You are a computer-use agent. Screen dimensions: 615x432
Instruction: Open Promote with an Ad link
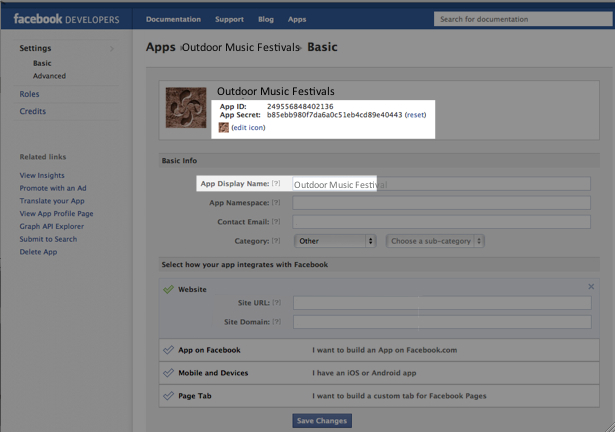pyautogui.click(x=53, y=188)
